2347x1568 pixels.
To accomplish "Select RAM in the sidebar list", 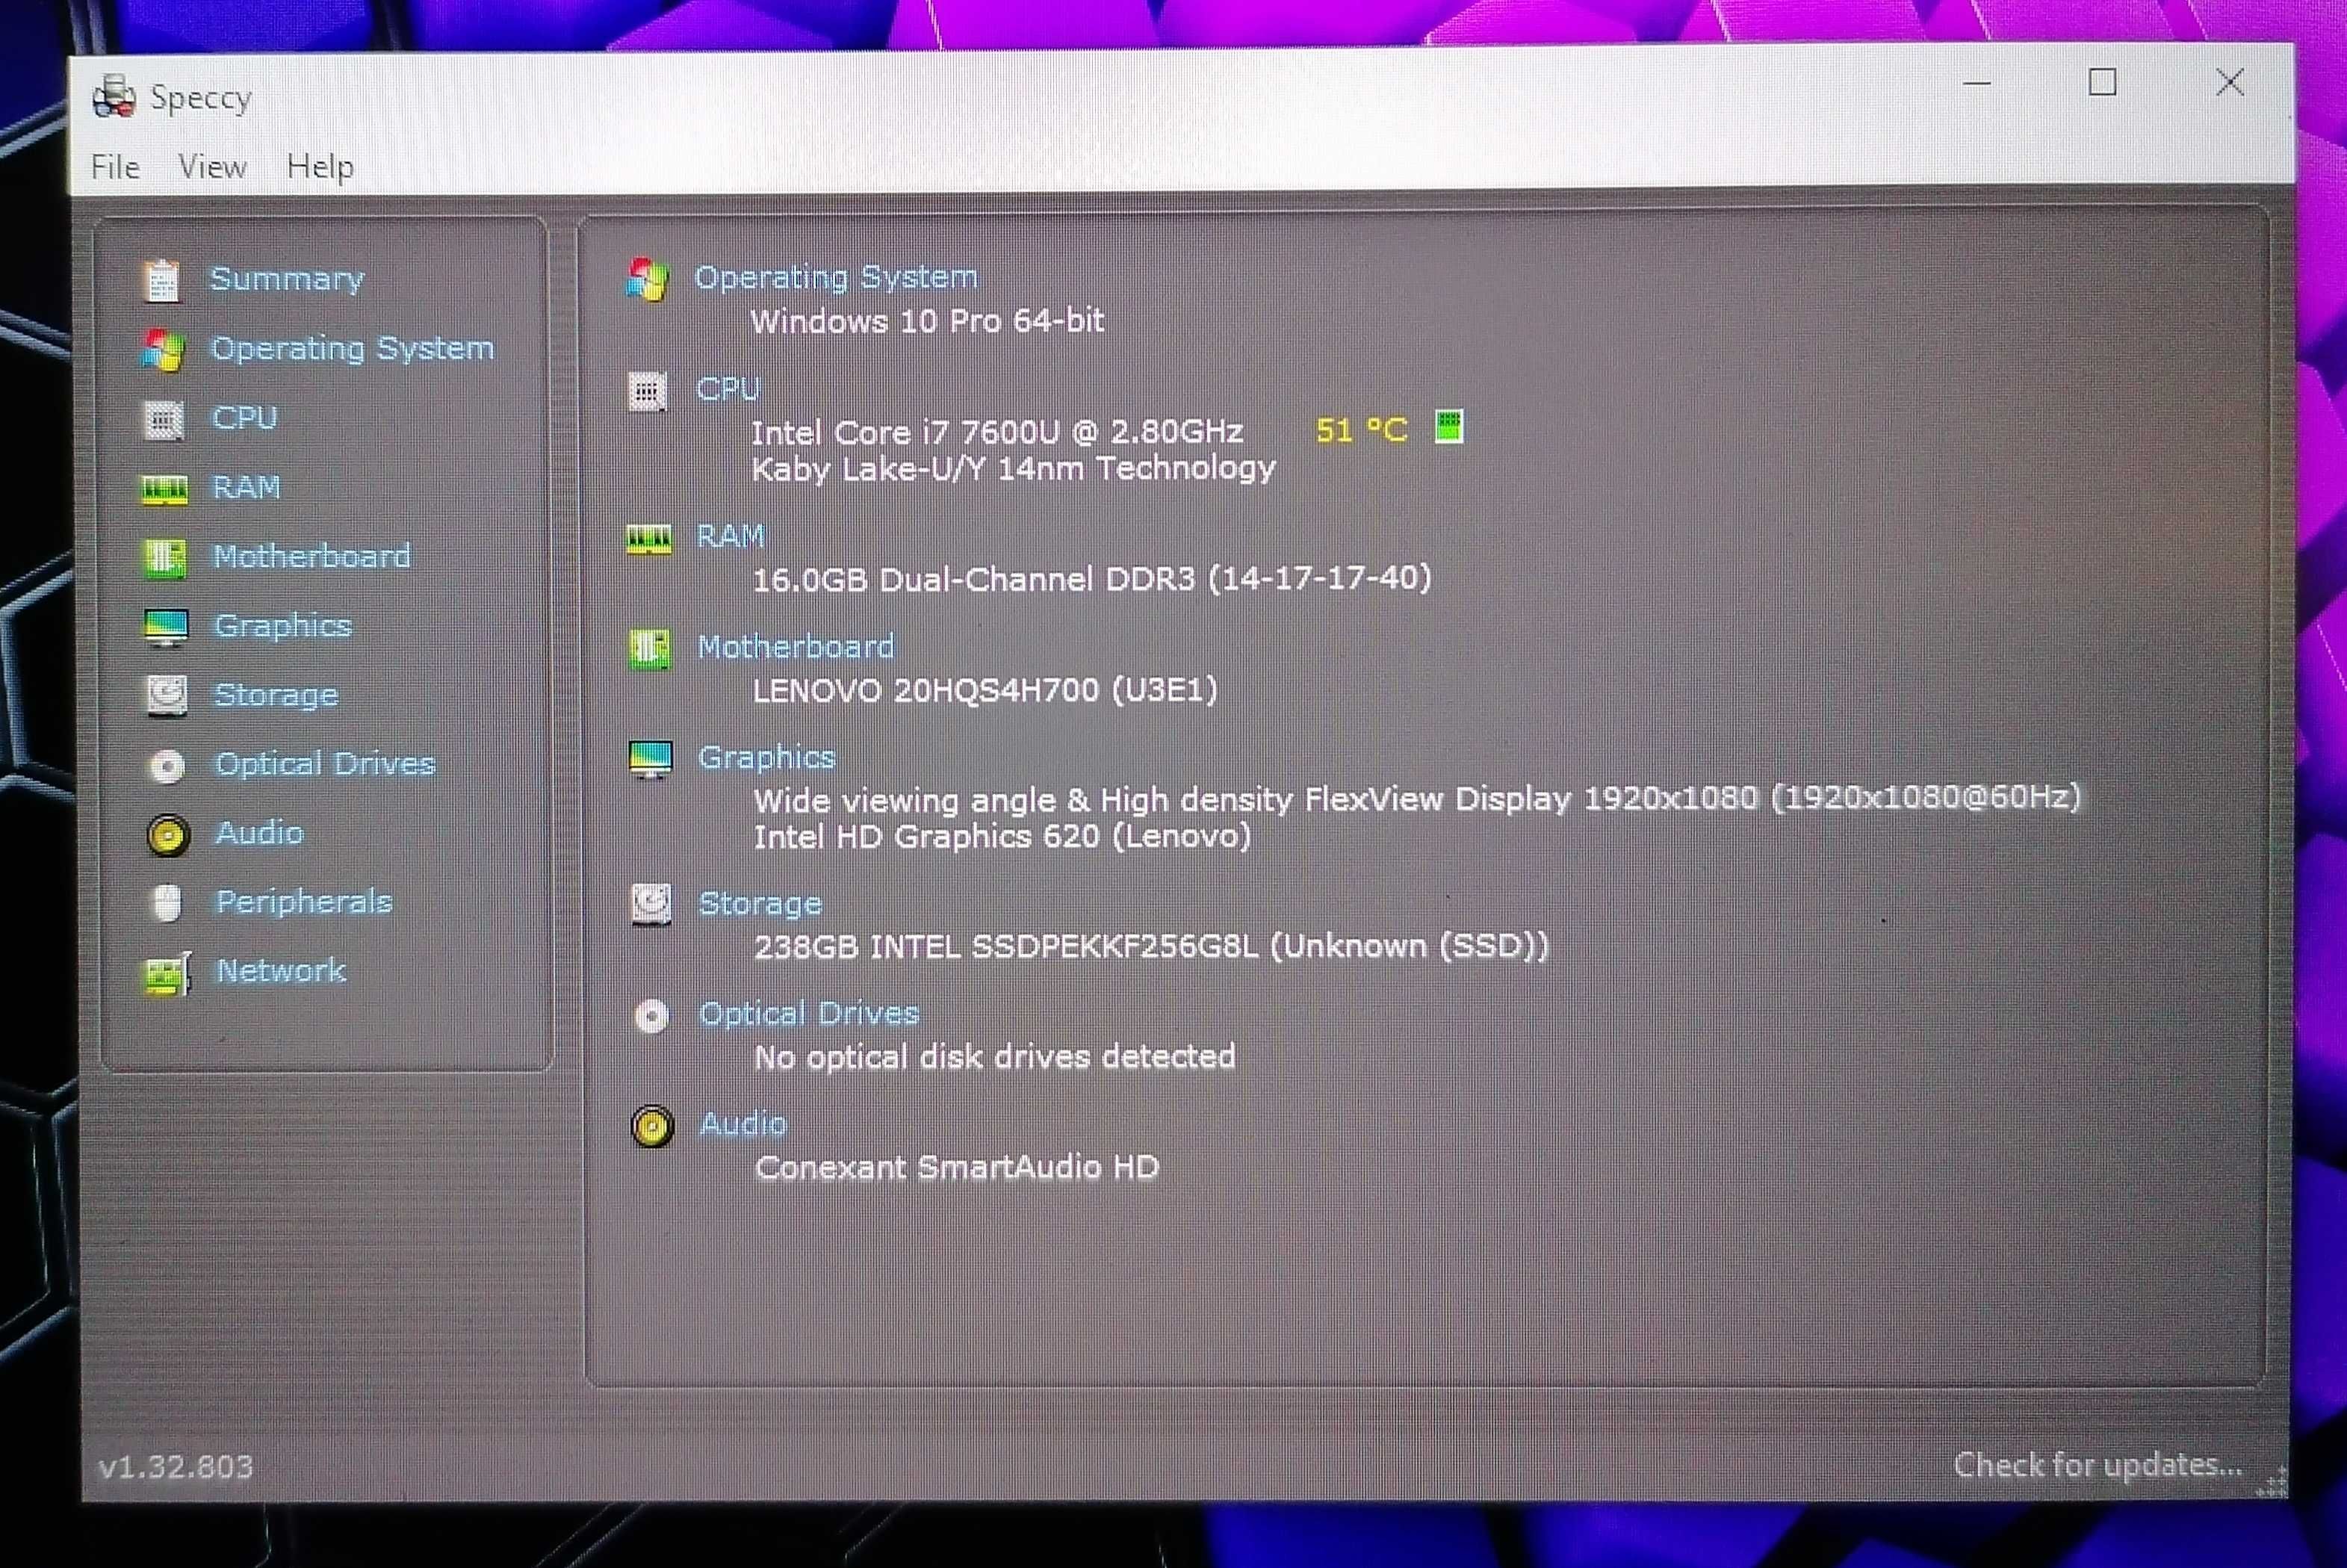I will [246, 487].
